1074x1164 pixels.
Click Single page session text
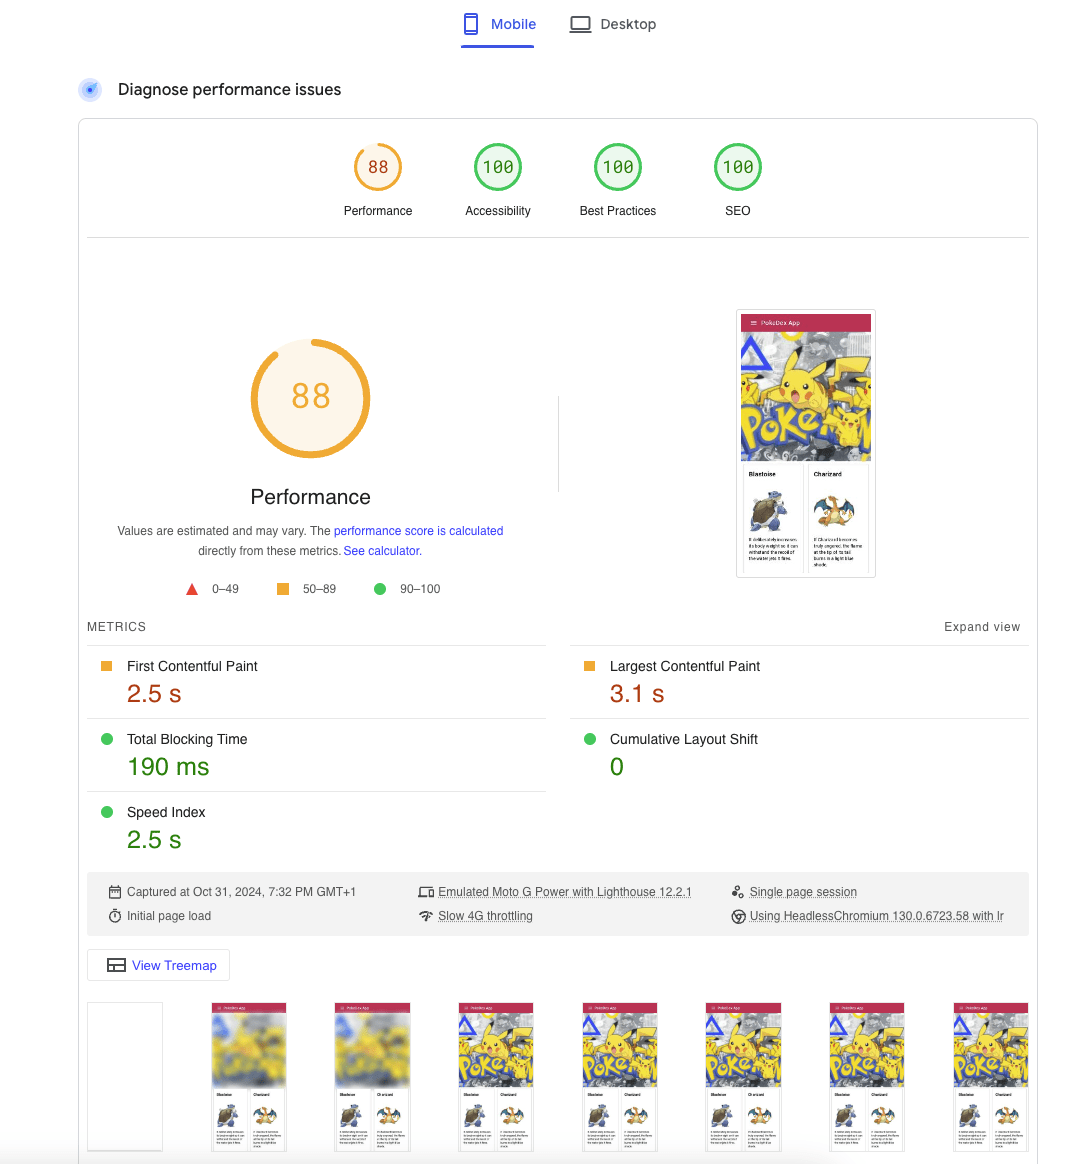[x=803, y=892]
